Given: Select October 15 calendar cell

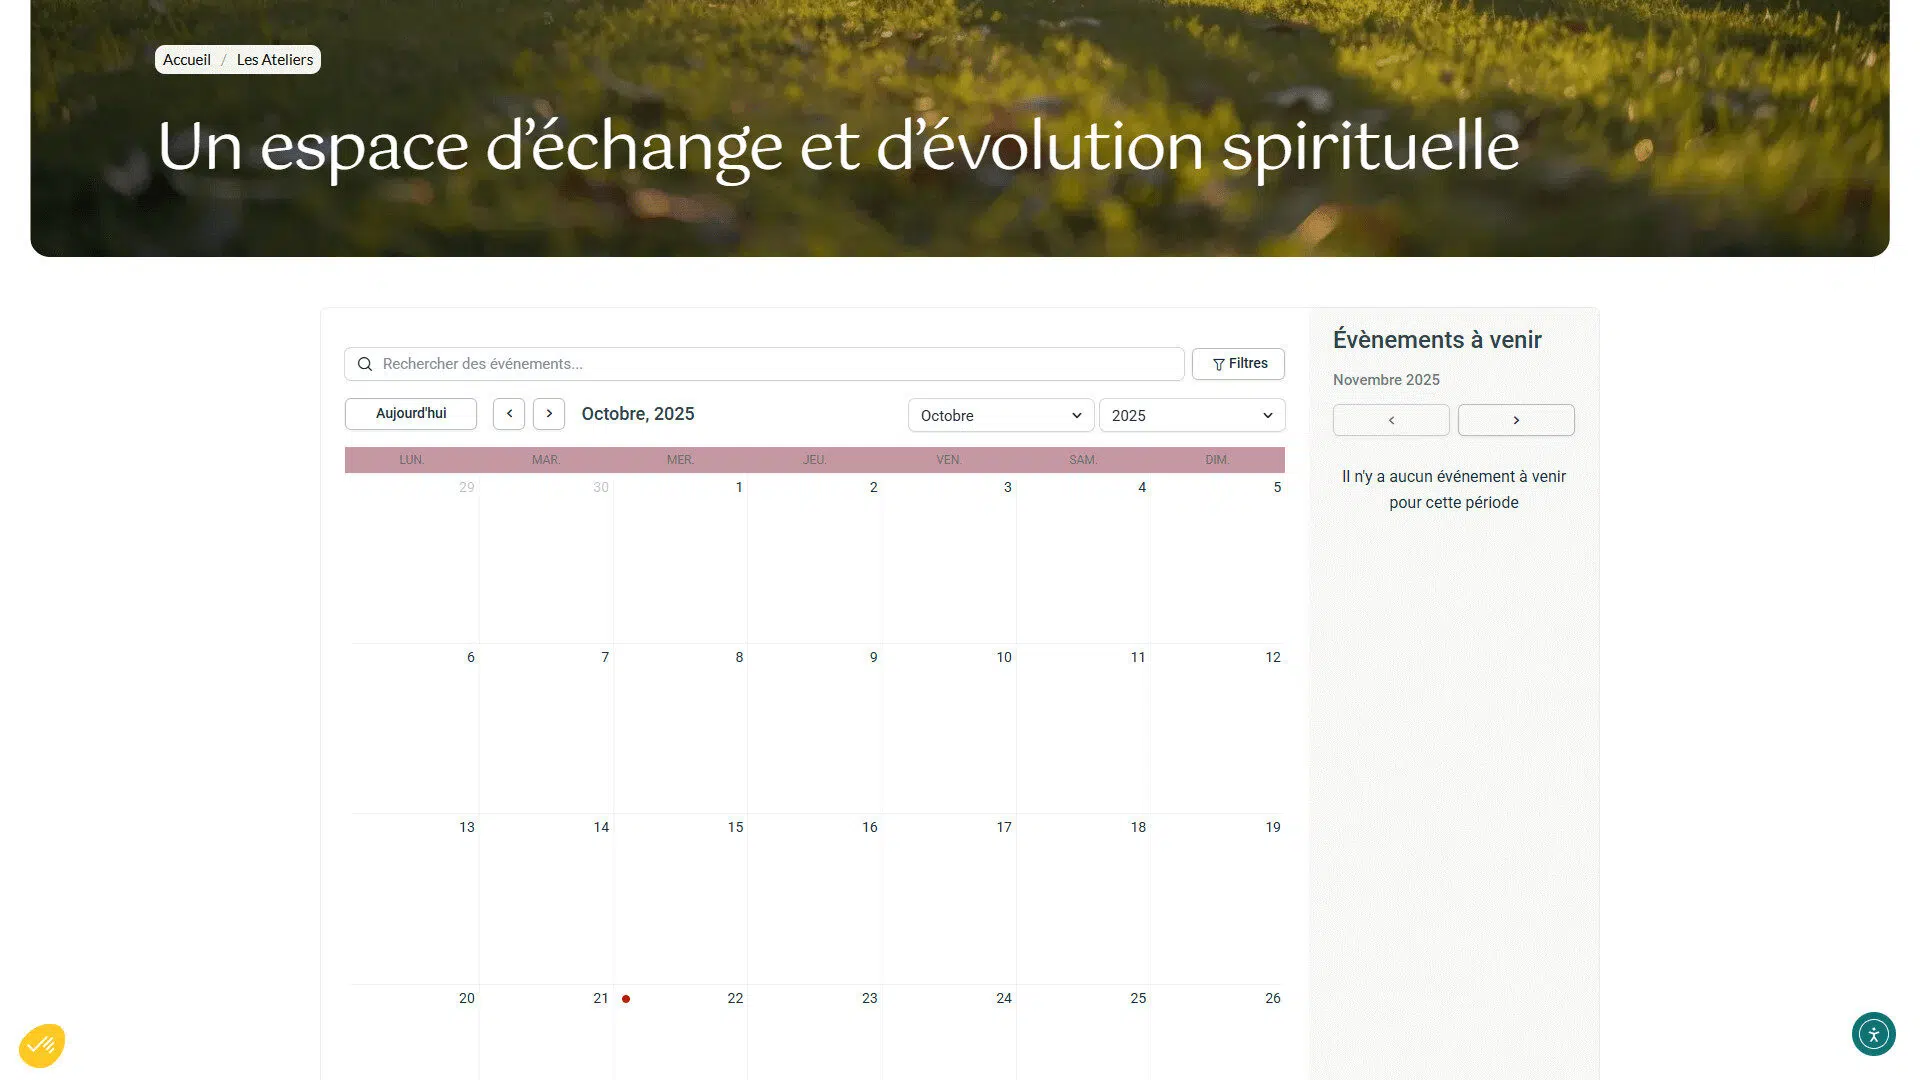Looking at the screenshot, I should coord(680,898).
